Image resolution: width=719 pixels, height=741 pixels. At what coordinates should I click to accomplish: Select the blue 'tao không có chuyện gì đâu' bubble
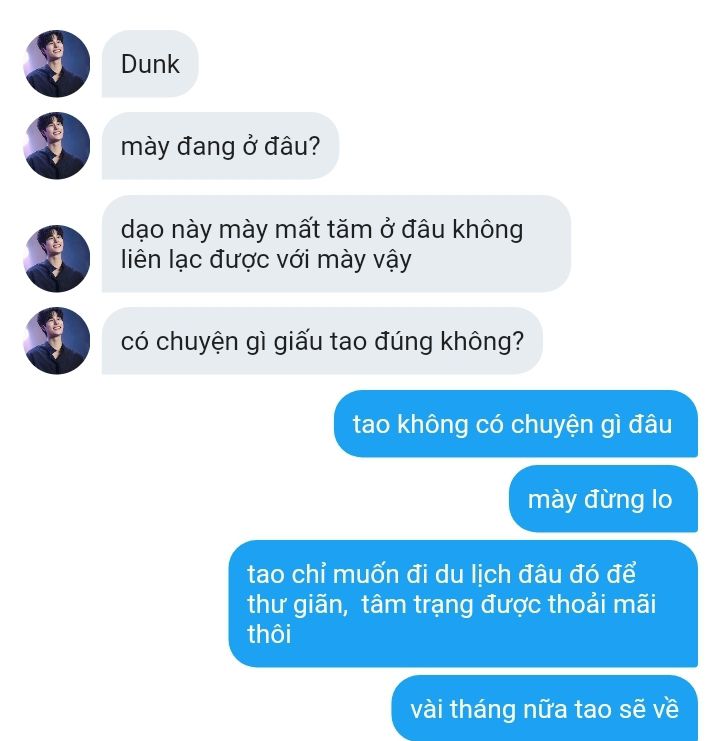516,424
